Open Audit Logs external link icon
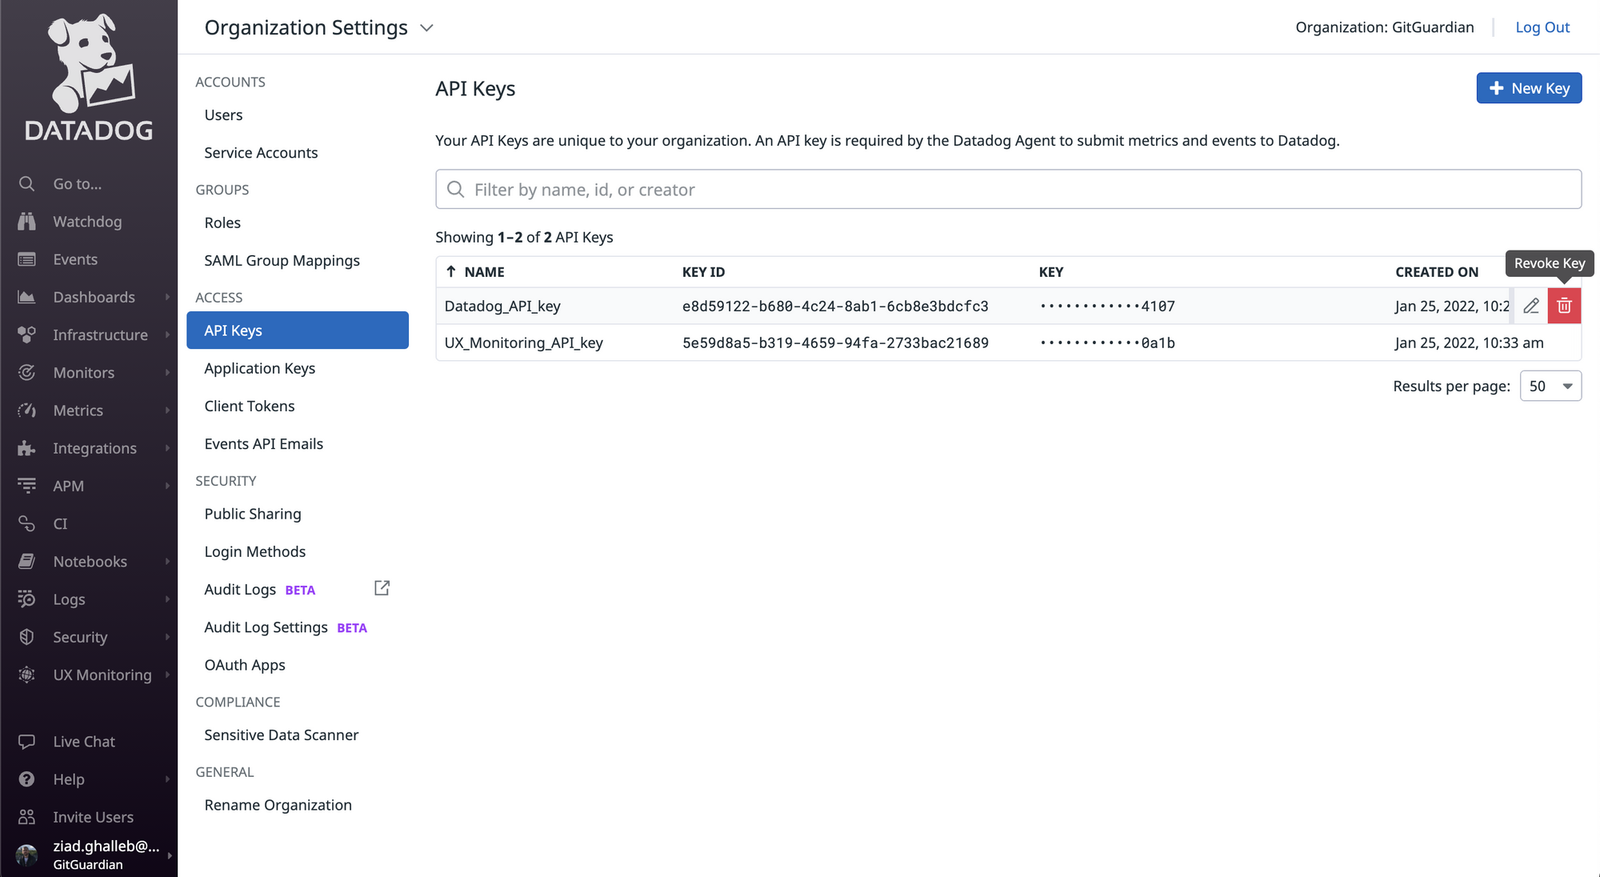The width and height of the screenshot is (1600, 877). point(382,588)
